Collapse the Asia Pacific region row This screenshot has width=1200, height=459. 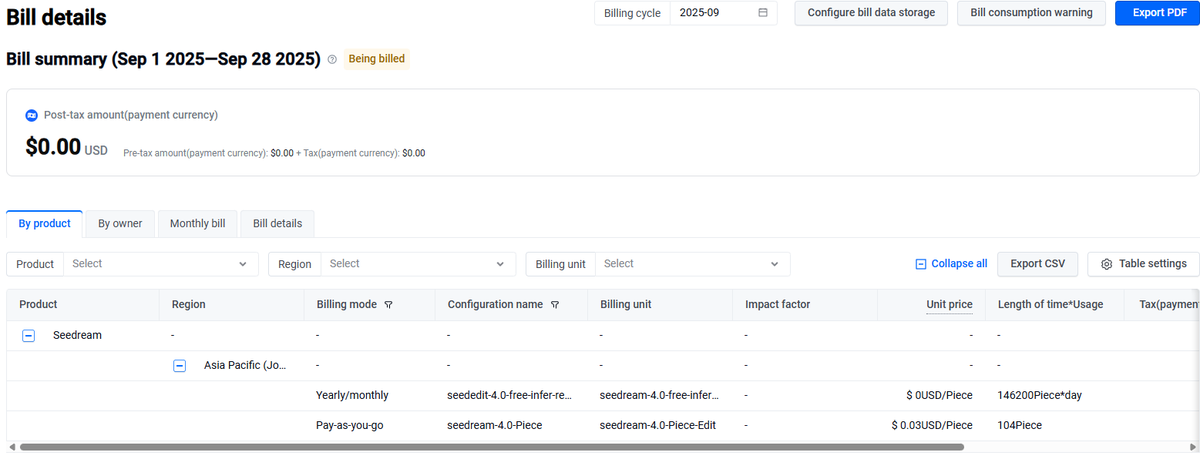(180, 366)
